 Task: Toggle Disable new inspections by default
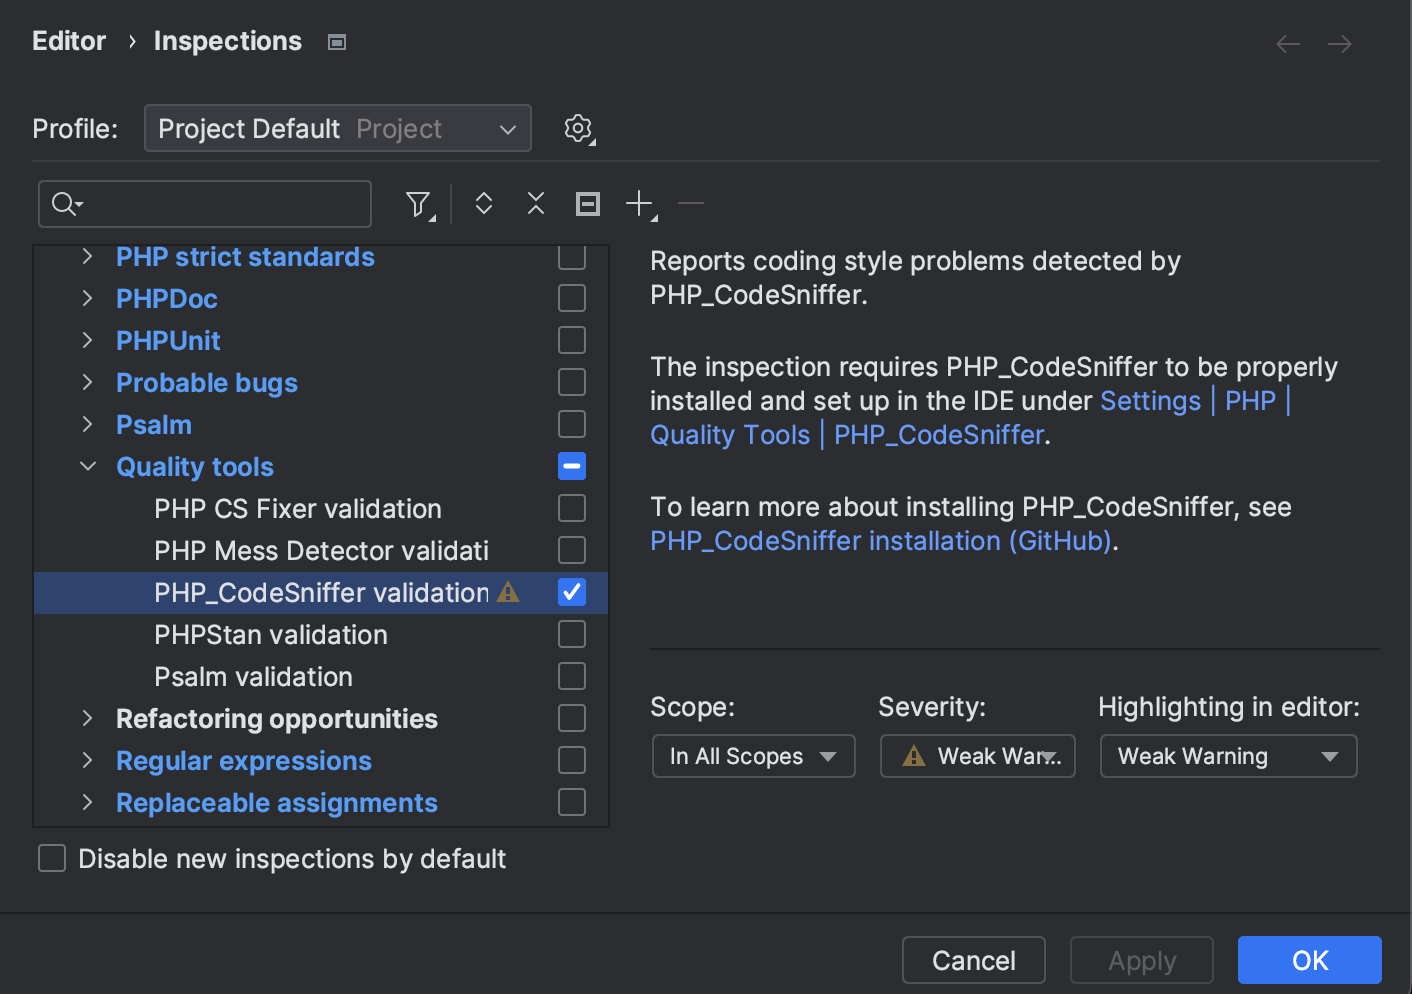(x=52, y=859)
